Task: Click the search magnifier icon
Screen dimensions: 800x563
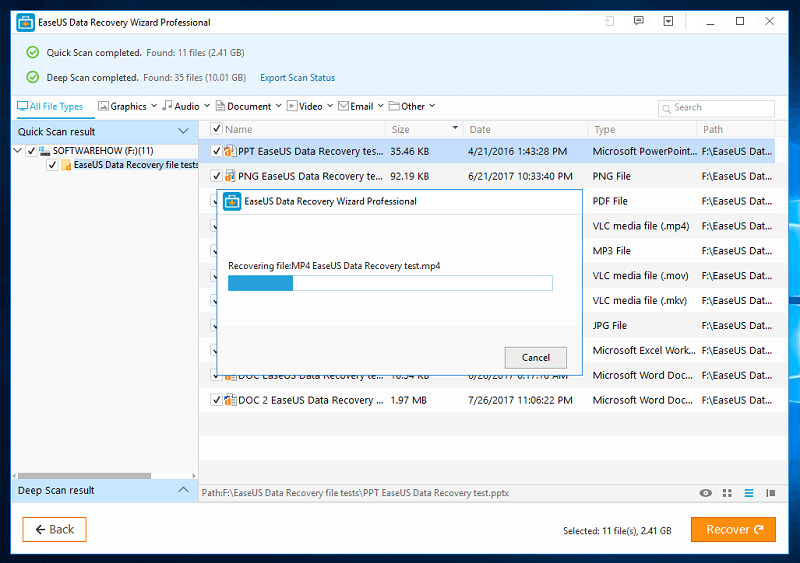Action: tap(666, 108)
